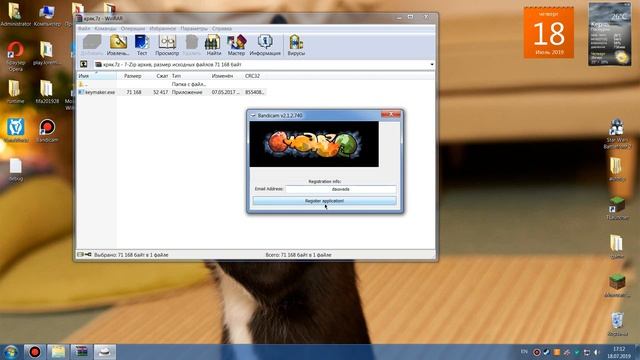Image resolution: width=640 pixels, height=360 pixels.
Task: Click the Bandicam record taskbar icon
Action: click(35, 352)
